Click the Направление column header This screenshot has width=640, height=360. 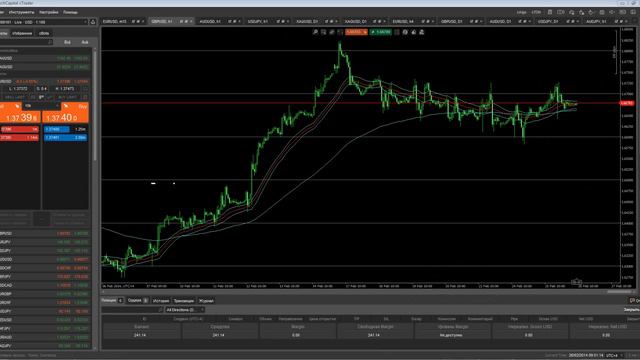pos(290,319)
